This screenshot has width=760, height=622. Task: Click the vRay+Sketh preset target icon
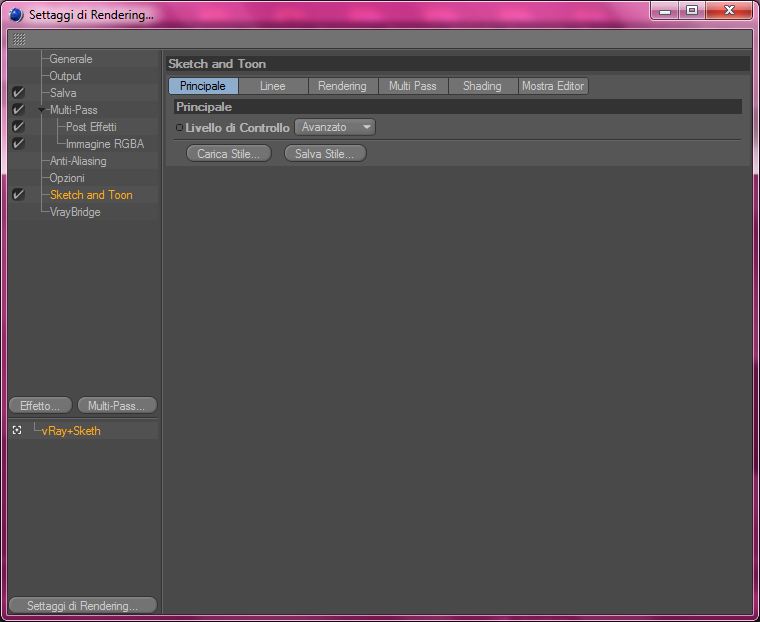[x=17, y=431]
